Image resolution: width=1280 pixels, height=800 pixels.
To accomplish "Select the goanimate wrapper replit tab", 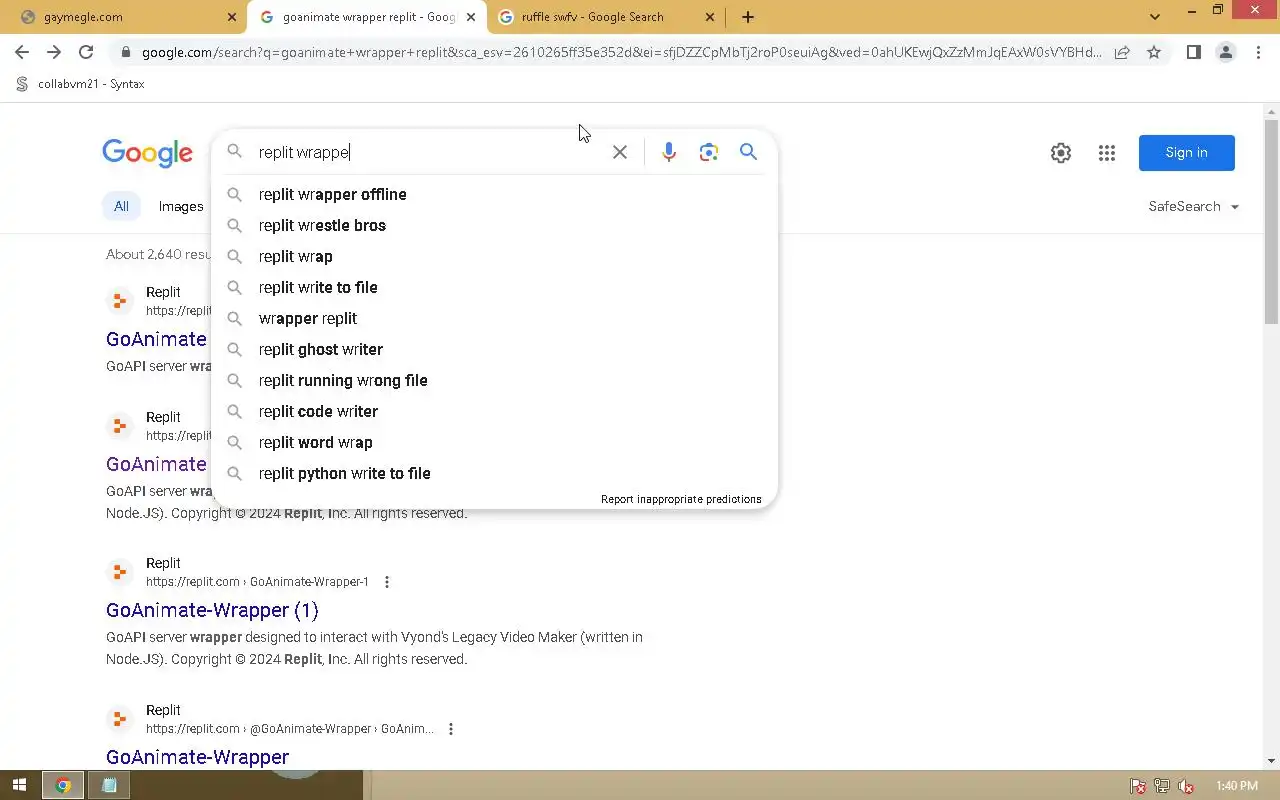I will coord(367,17).
